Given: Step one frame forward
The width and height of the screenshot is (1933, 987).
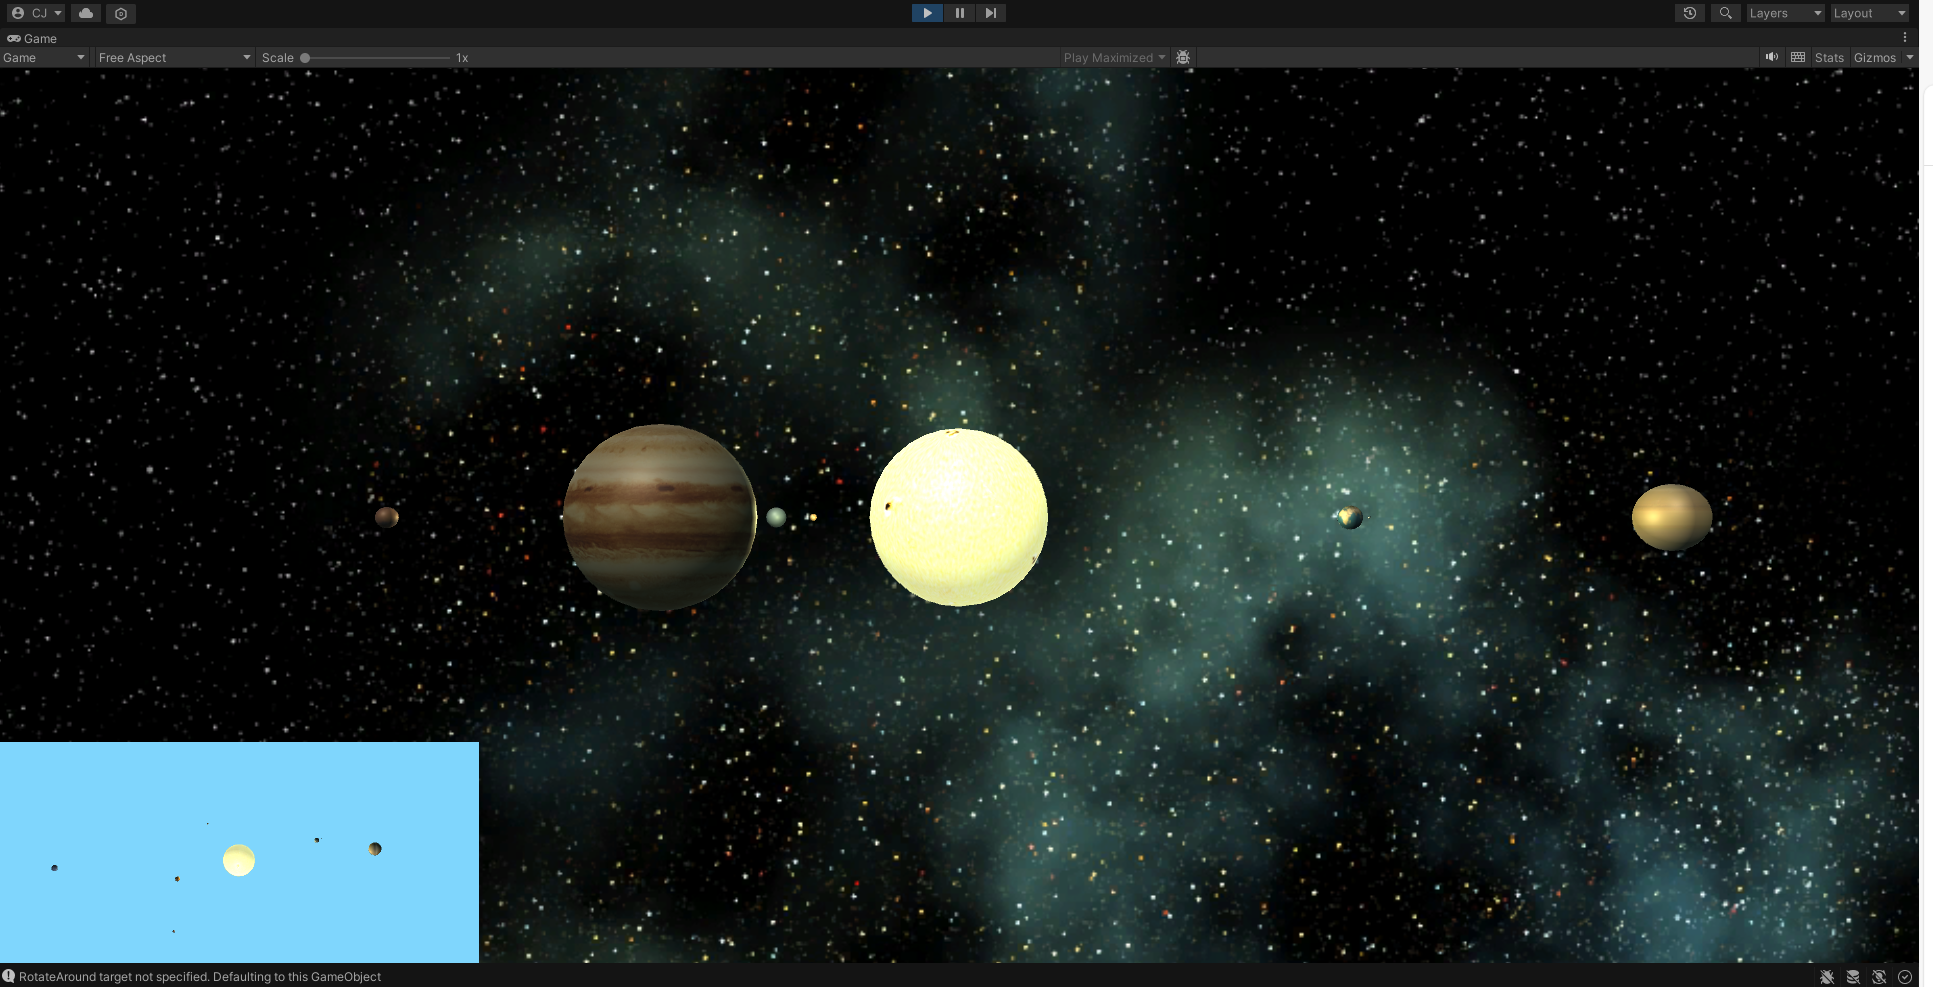Looking at the screenshot, I should [990, 13].
